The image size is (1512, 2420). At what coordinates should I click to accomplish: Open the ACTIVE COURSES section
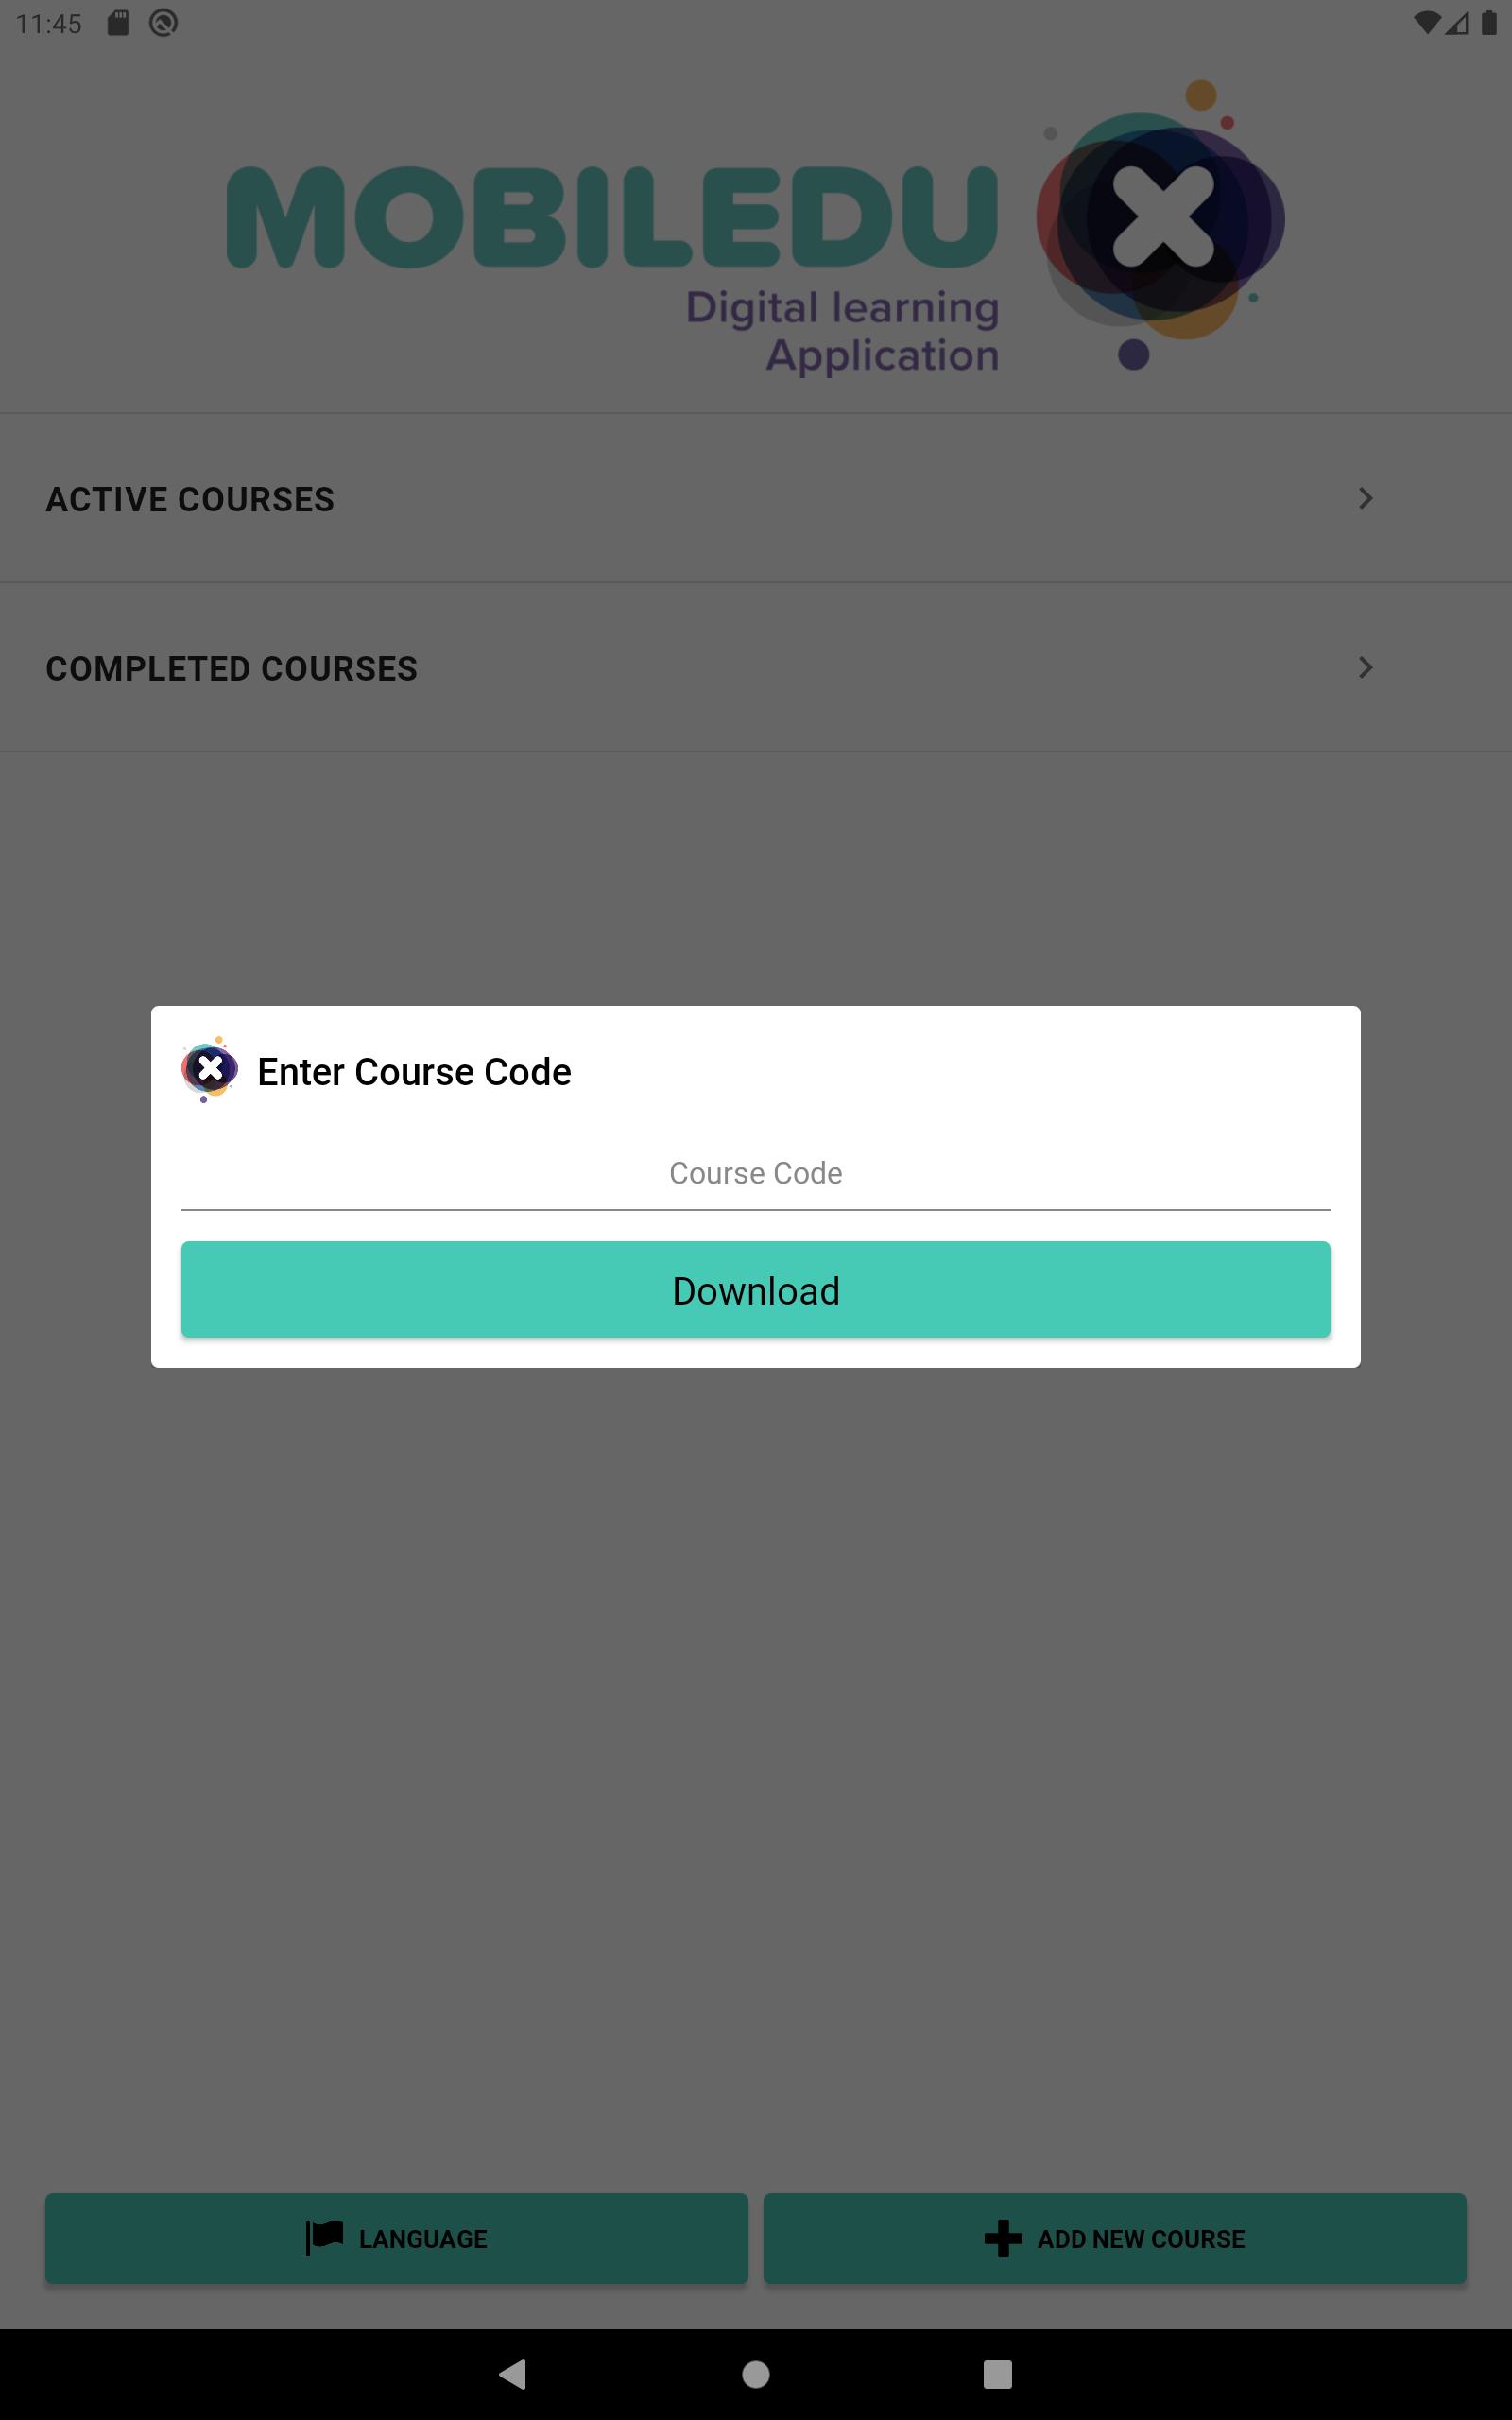pyautogui.click(x=755, y=498)
